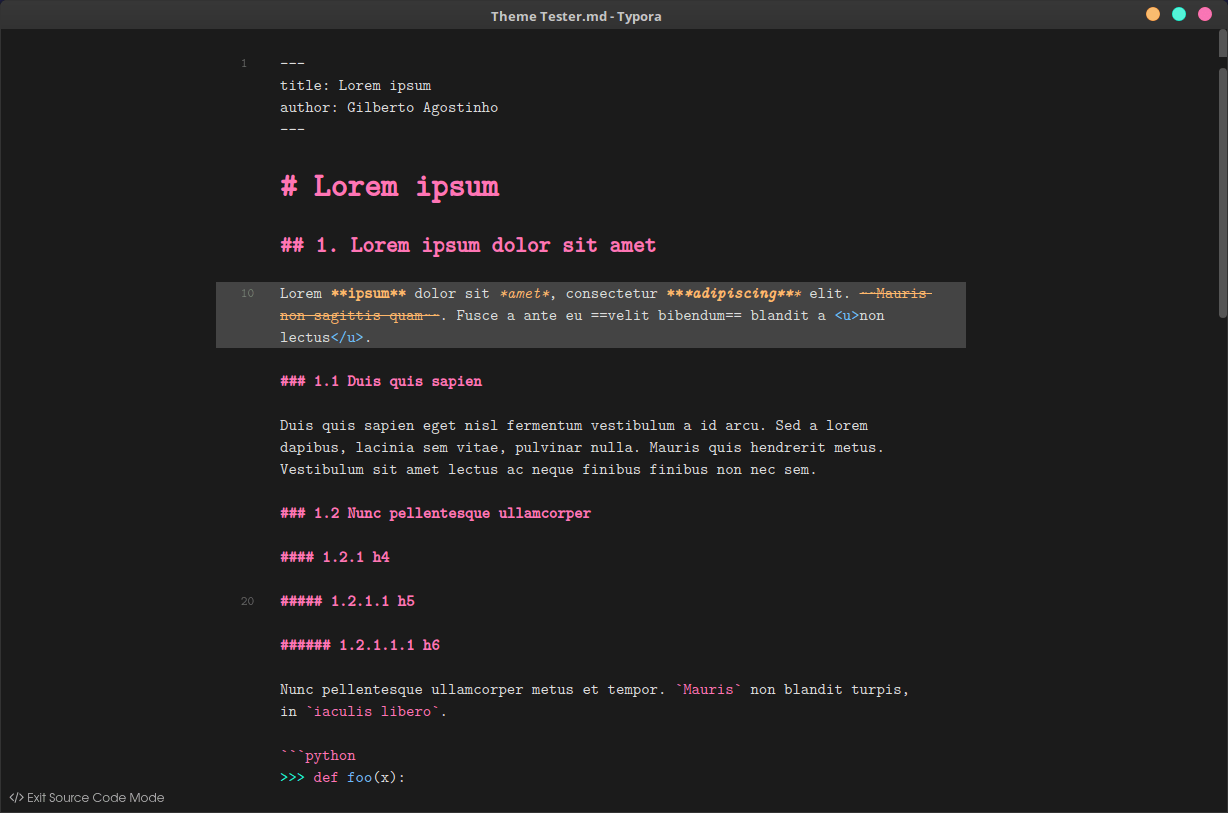Click the '#### 1.2.1 h4' heading

[335, 557]
